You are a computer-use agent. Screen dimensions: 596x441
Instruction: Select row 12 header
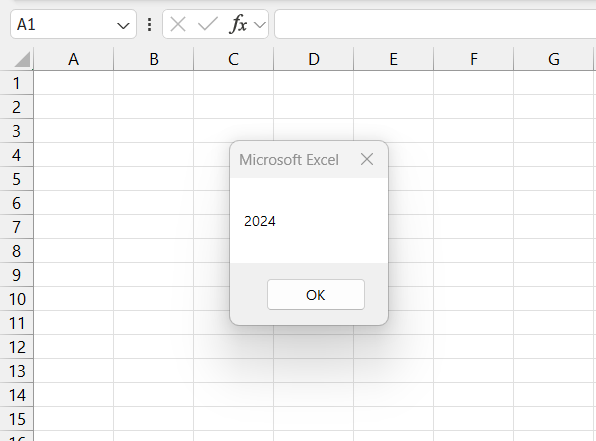coord(16,347)
